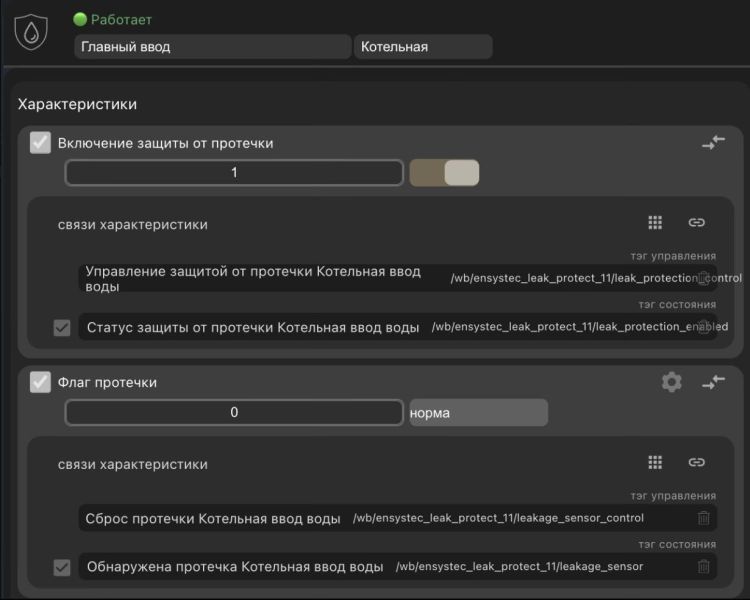Delete the leakage_sensor_control tag link

pyautogui.click(x=703, y=518)
